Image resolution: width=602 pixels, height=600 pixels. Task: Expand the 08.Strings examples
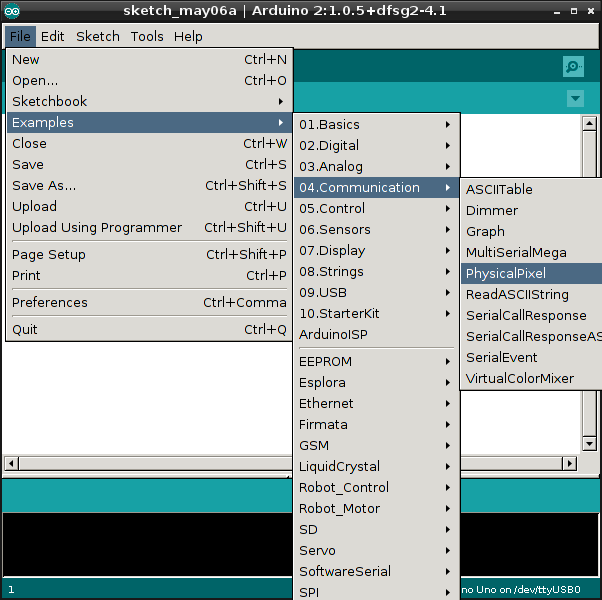[376, 271]
